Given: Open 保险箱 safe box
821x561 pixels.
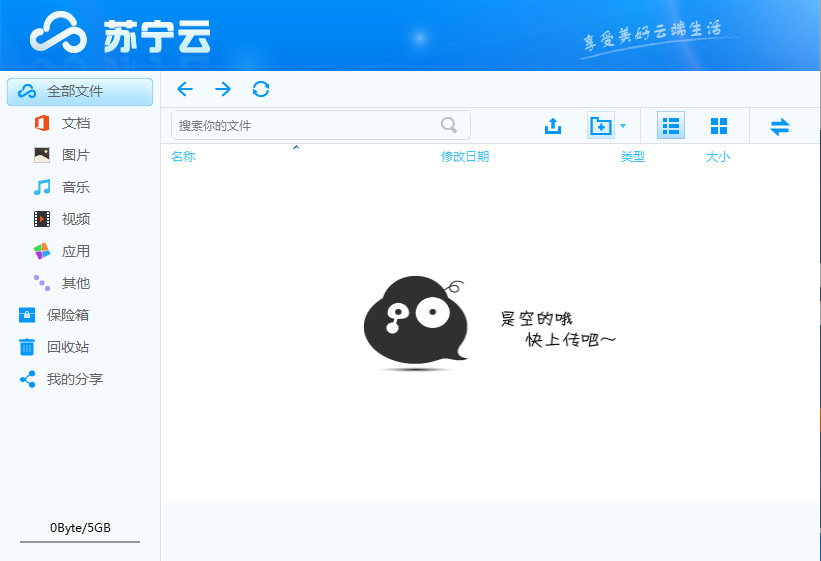Looking at the screenshot, I should coord(68,315).
